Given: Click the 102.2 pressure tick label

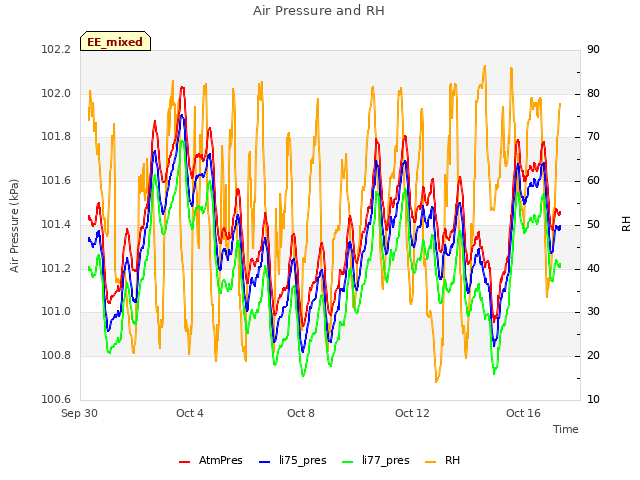Looking at the screenshot, I should point(56,49).
